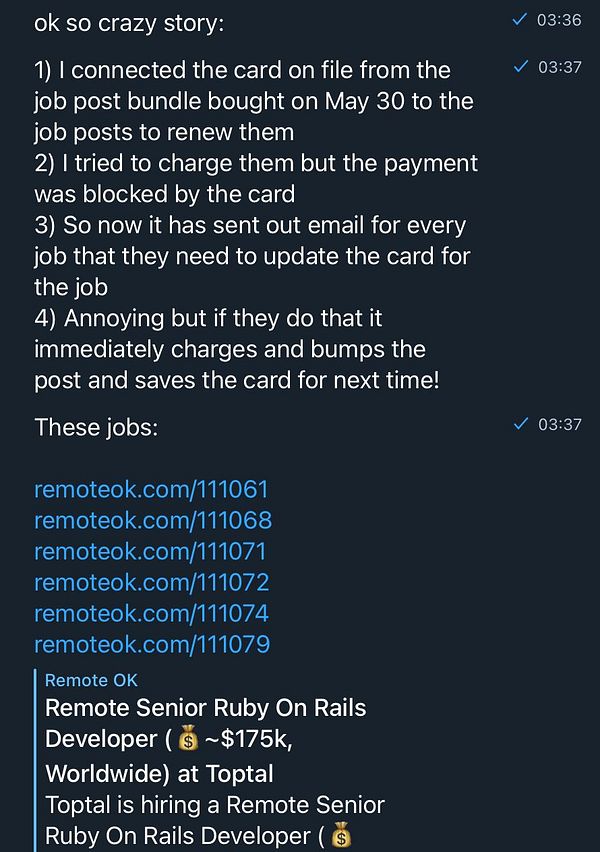
Task: Click the 03:36 timestamp
Action: 559,20
